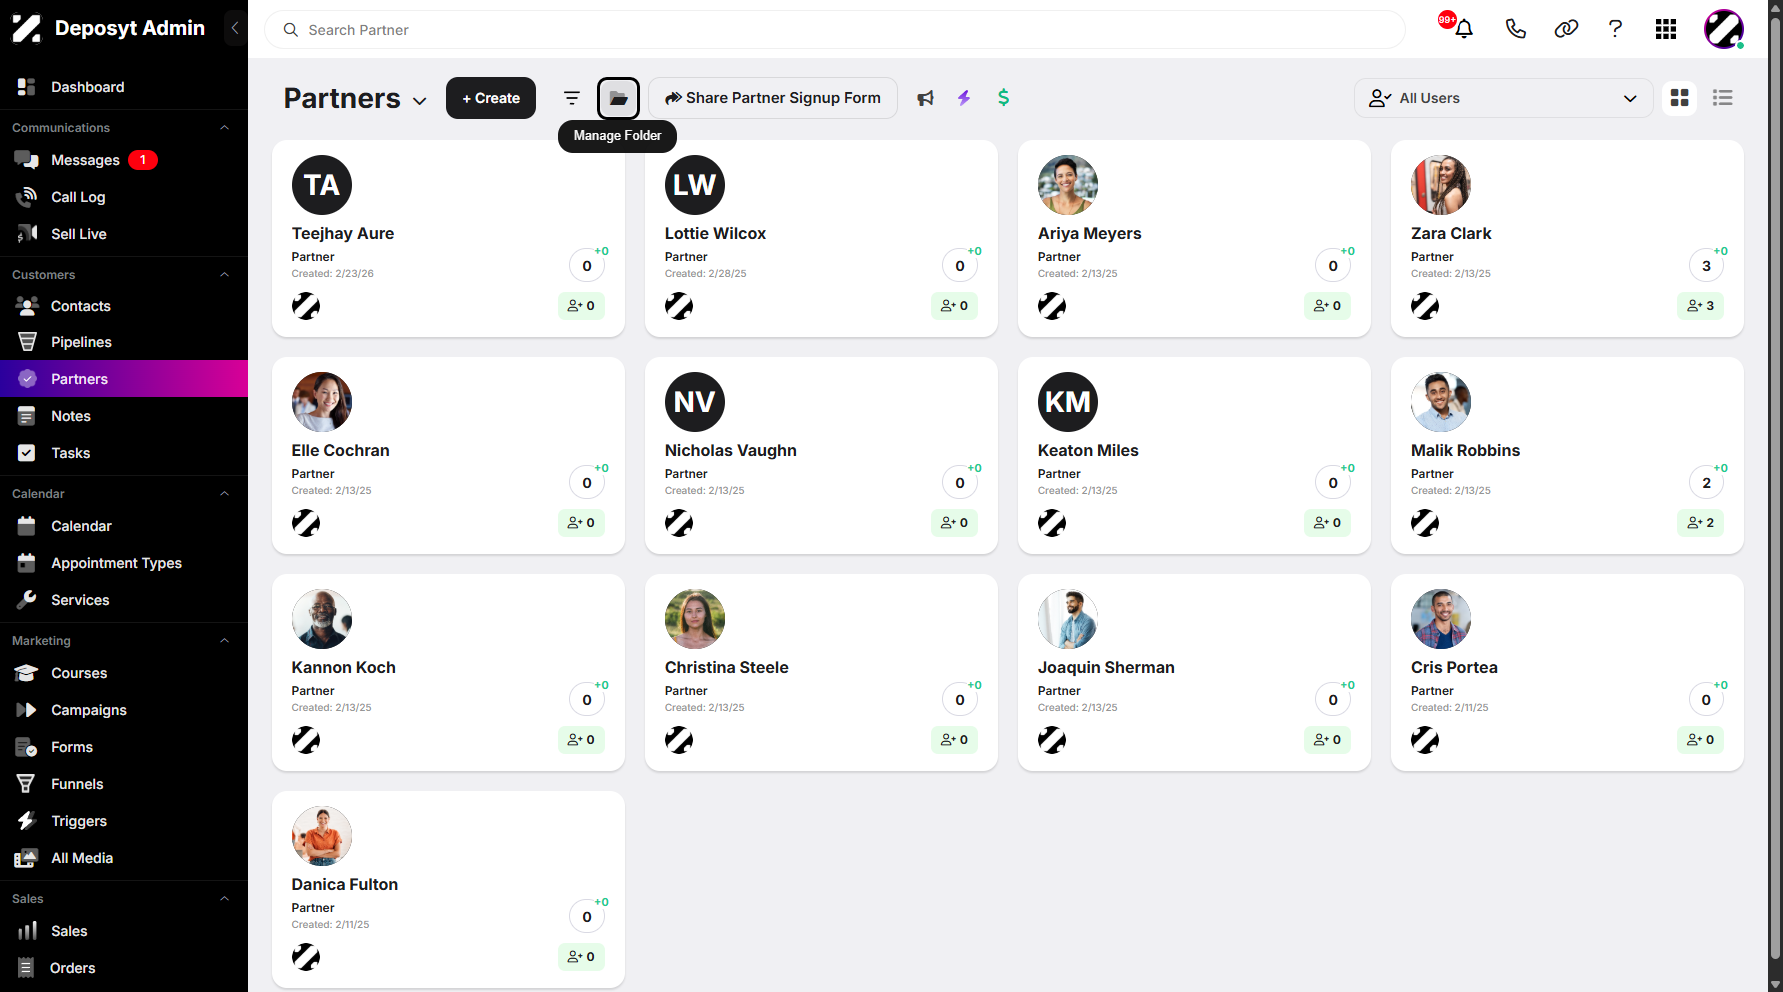Image resolution: width=1783 pixels, height=992 pixels.
Task: Click Ariya Meyers profile photo
Action: 1068,185
